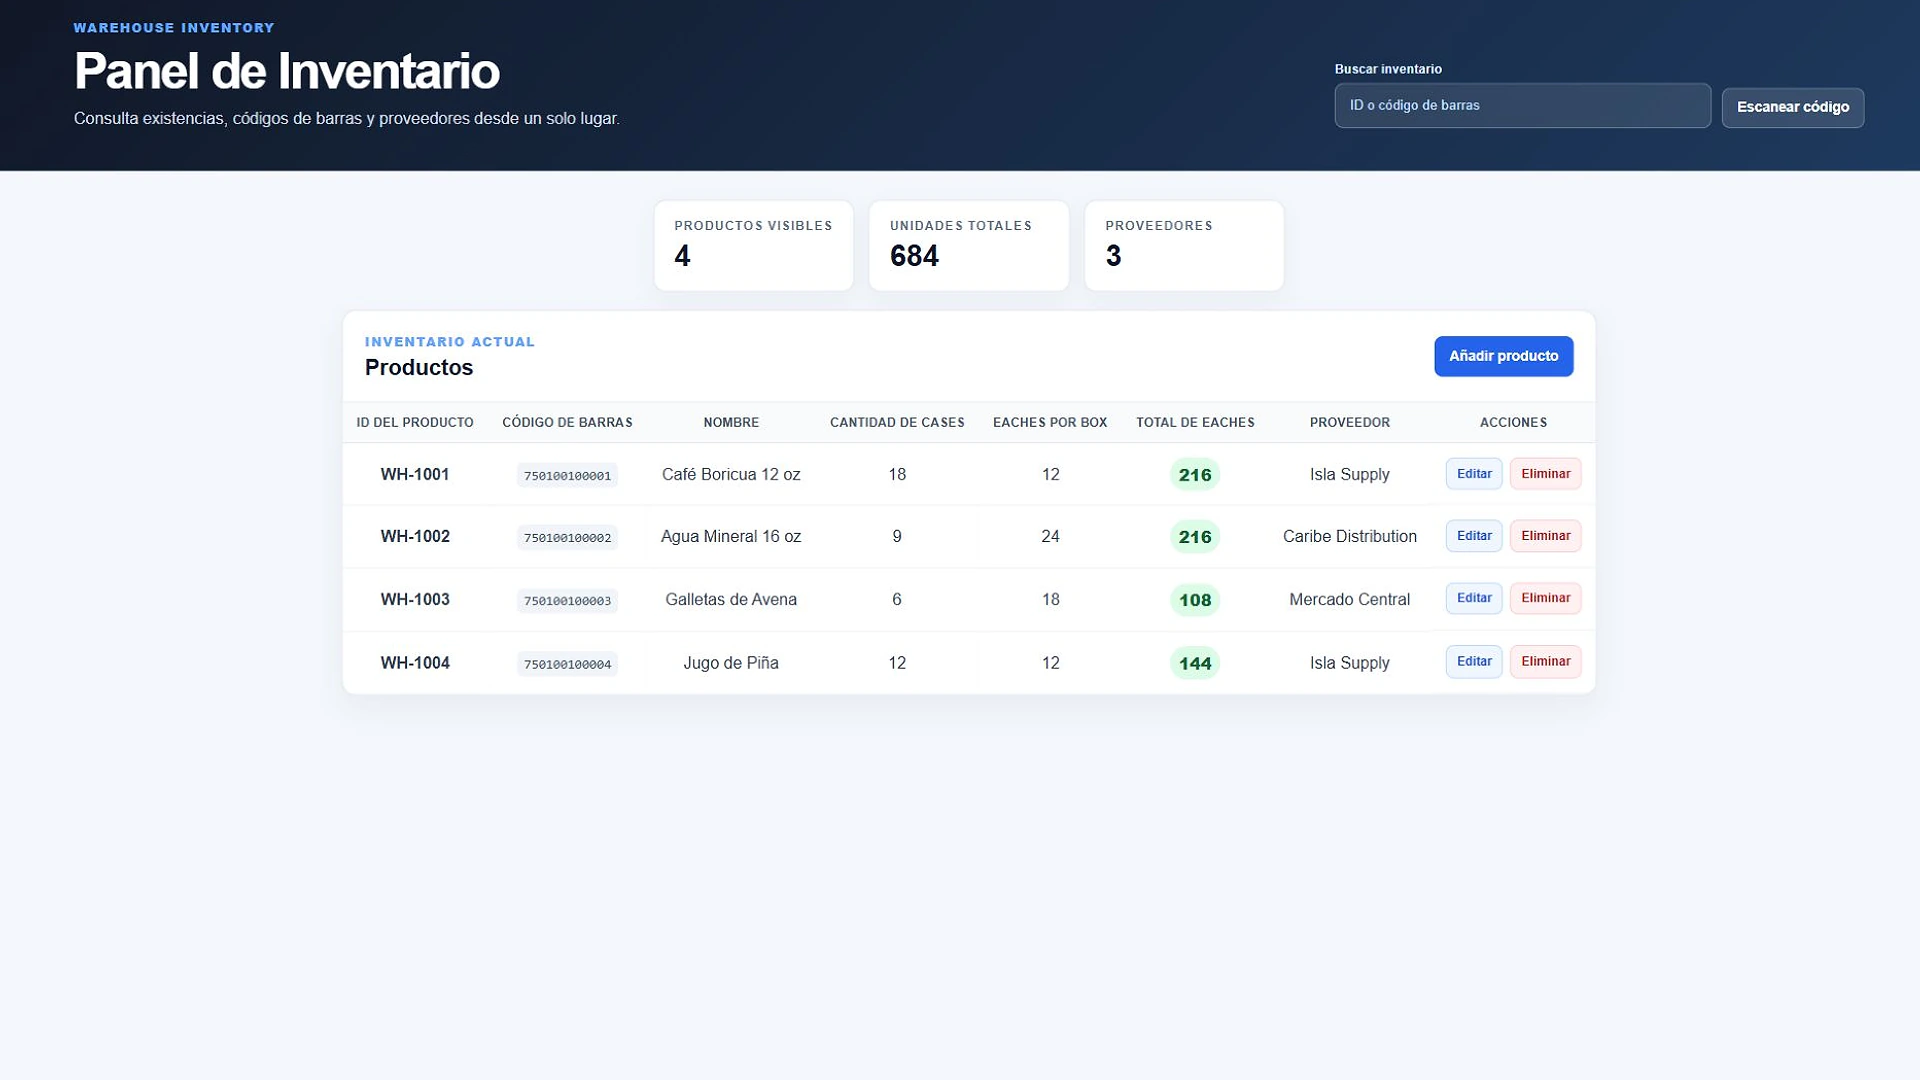Click the Total de Eaches column header
Image resolution: width=1920 pixels, height=1080 pixels.
[x=1195, y=422]
